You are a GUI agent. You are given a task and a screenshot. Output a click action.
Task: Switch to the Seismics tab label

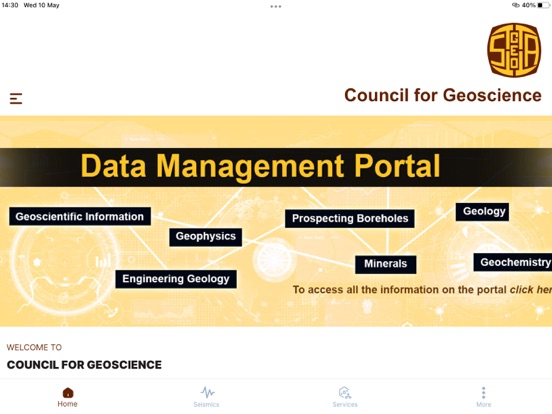206,404
